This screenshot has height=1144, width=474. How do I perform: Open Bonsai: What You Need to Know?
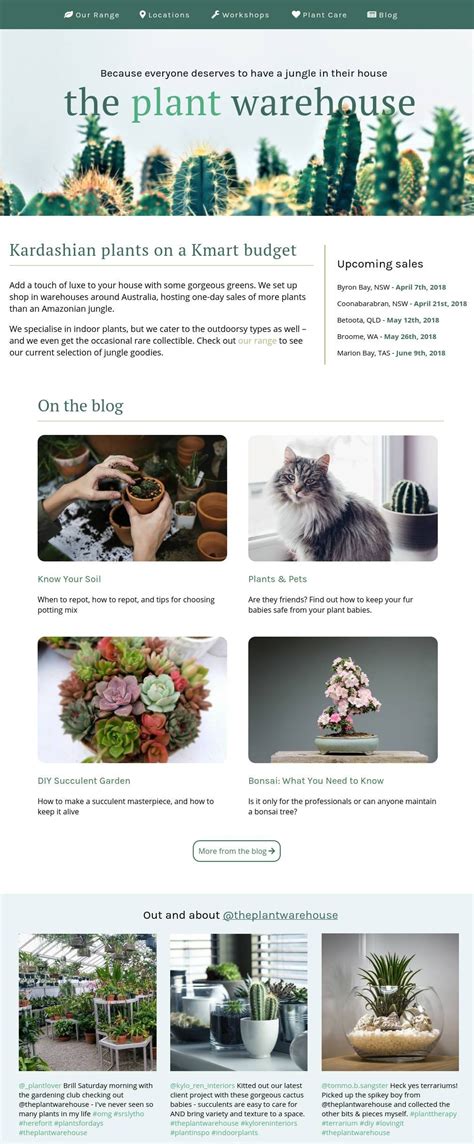(x=316, y=781)
